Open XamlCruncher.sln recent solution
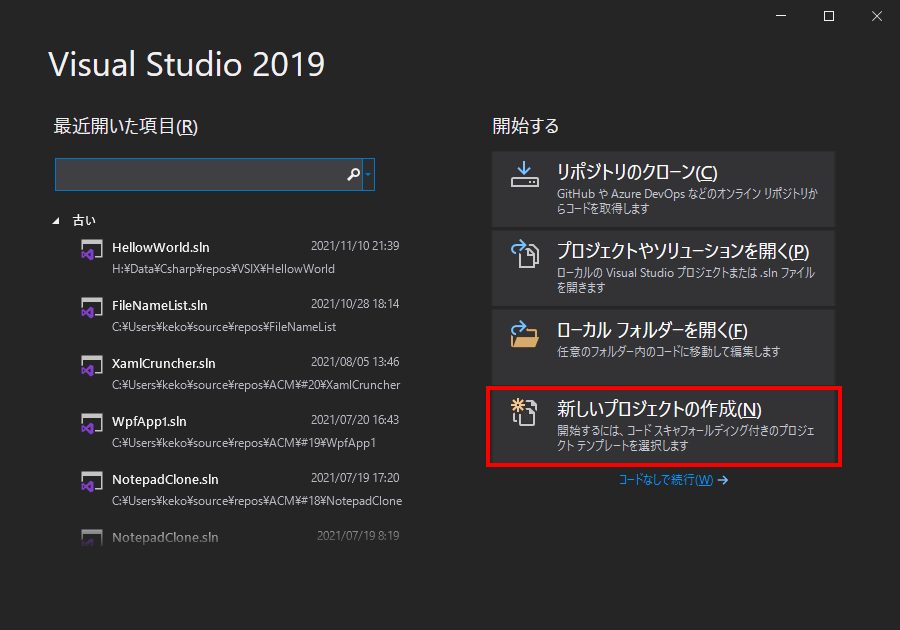The image size is (900, 630). tap(240, 374)
